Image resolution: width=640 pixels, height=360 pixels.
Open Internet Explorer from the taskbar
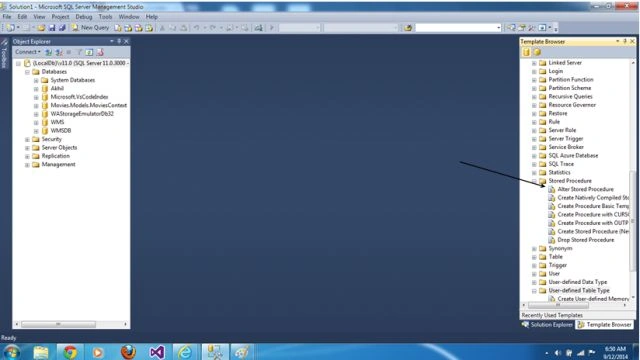pyautogui.click(x=186, y=352)
